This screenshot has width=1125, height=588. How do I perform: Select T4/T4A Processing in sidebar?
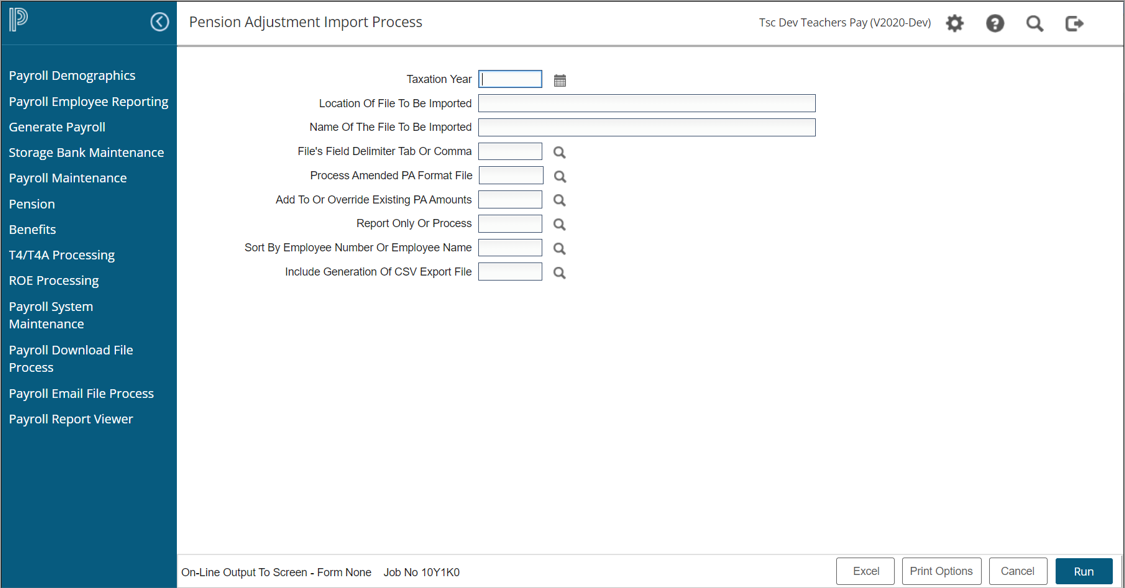62,255
